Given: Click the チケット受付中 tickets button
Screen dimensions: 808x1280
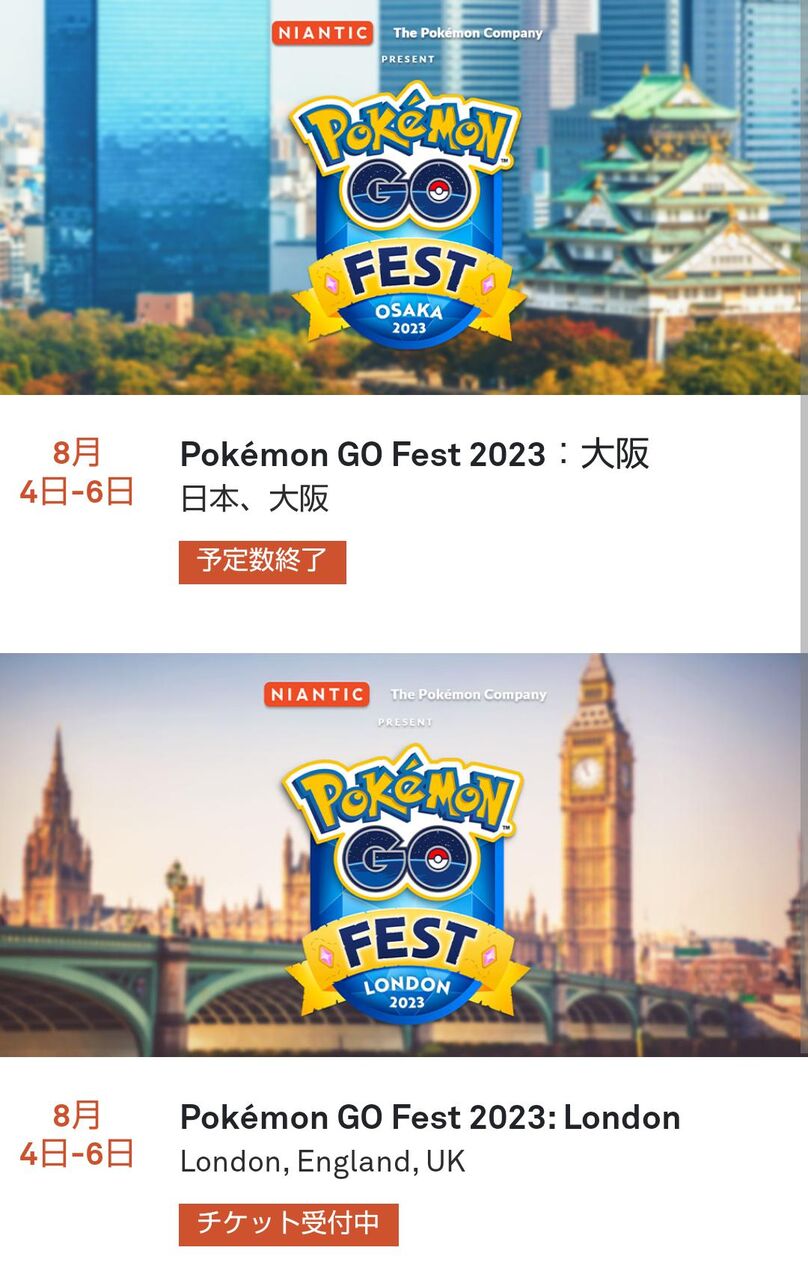Looking at the screenshot, I should click(288, 1224).
